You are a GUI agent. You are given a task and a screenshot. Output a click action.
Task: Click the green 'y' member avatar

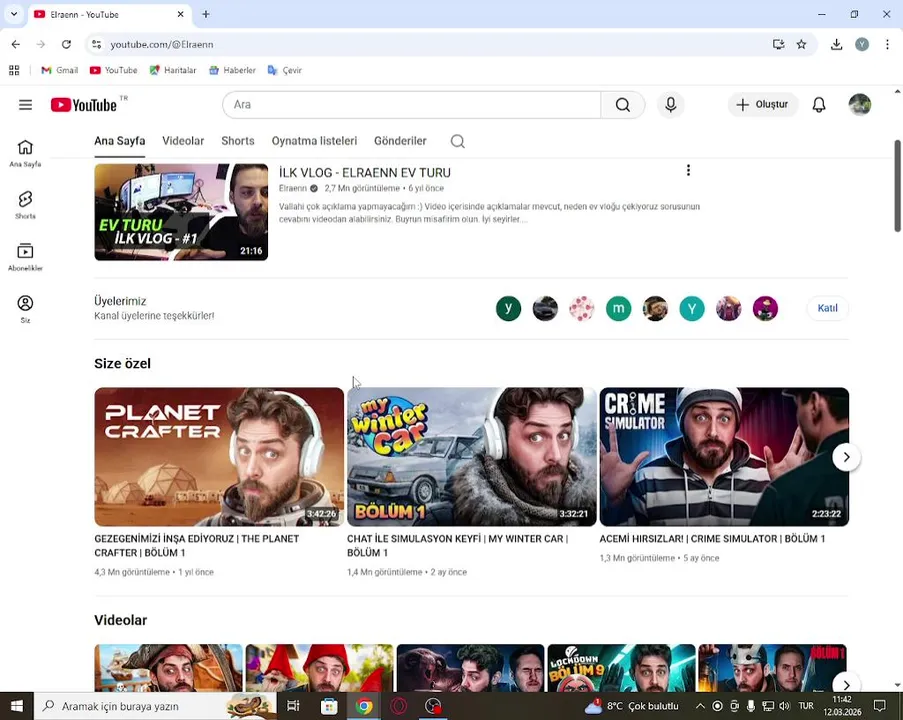509,308
